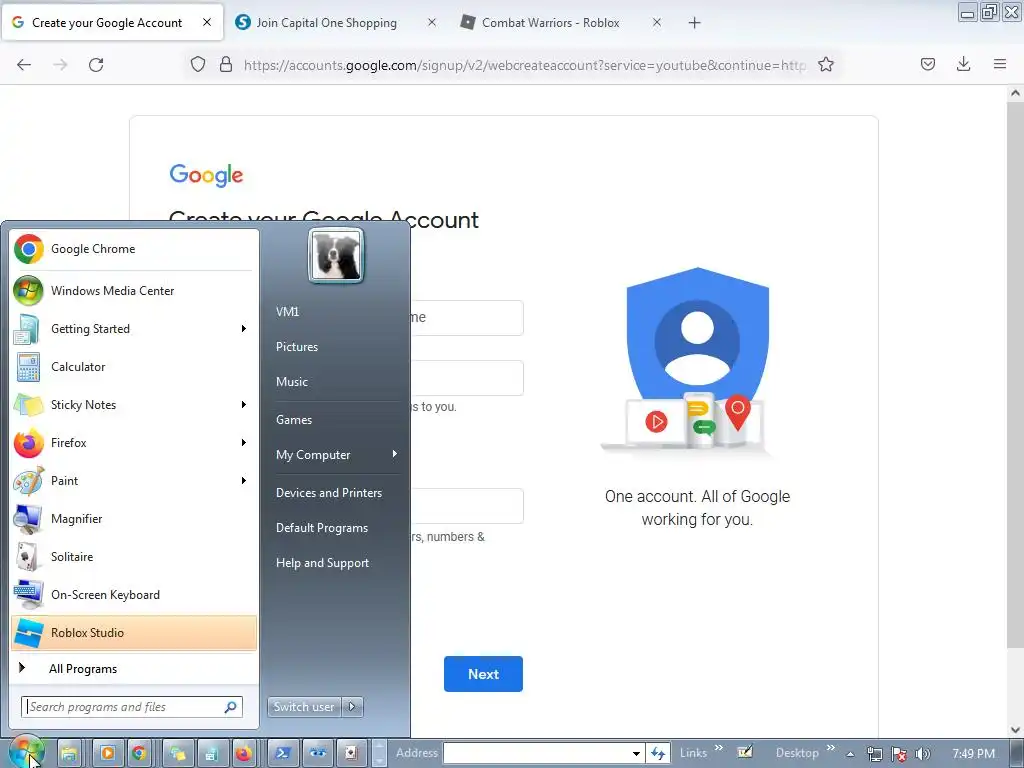
Task: Click the Start menu search magnifier icon
Action: pyautogui.click(x=231, y=707)
